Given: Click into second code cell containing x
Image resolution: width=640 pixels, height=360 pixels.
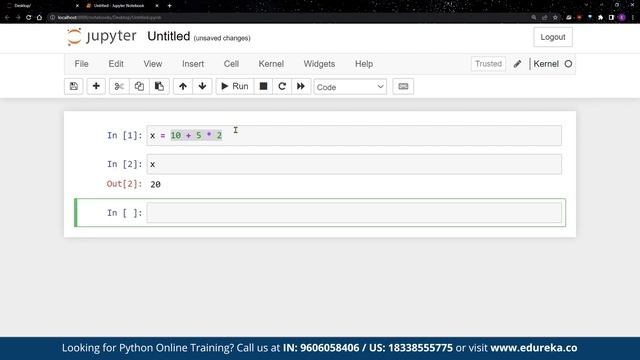Looking at the screenshot, I should (x=354, y=164).
